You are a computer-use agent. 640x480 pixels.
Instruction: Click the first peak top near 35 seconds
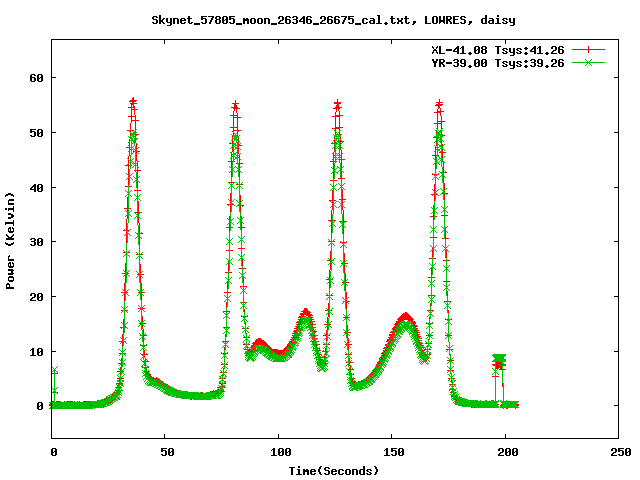click(x=133, y=103)
